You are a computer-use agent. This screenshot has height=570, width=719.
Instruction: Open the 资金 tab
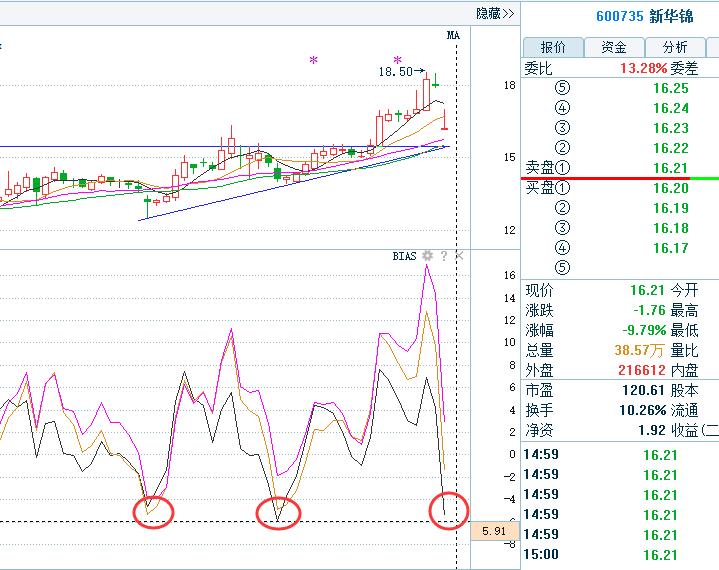[x=614, y=47]
